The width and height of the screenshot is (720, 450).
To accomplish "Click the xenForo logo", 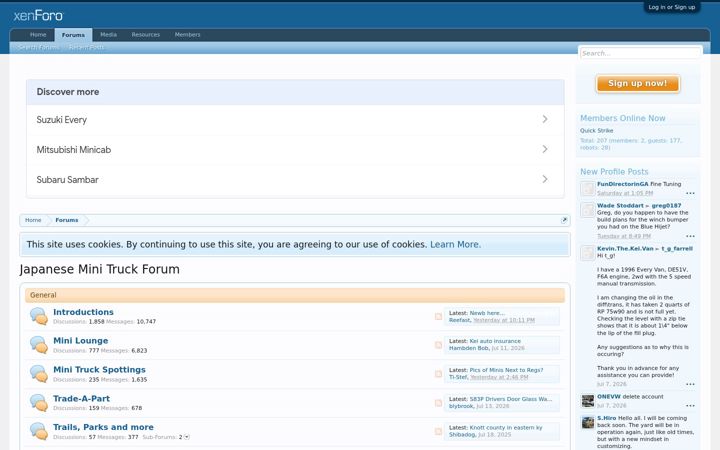I will click(x=38, y=16).
